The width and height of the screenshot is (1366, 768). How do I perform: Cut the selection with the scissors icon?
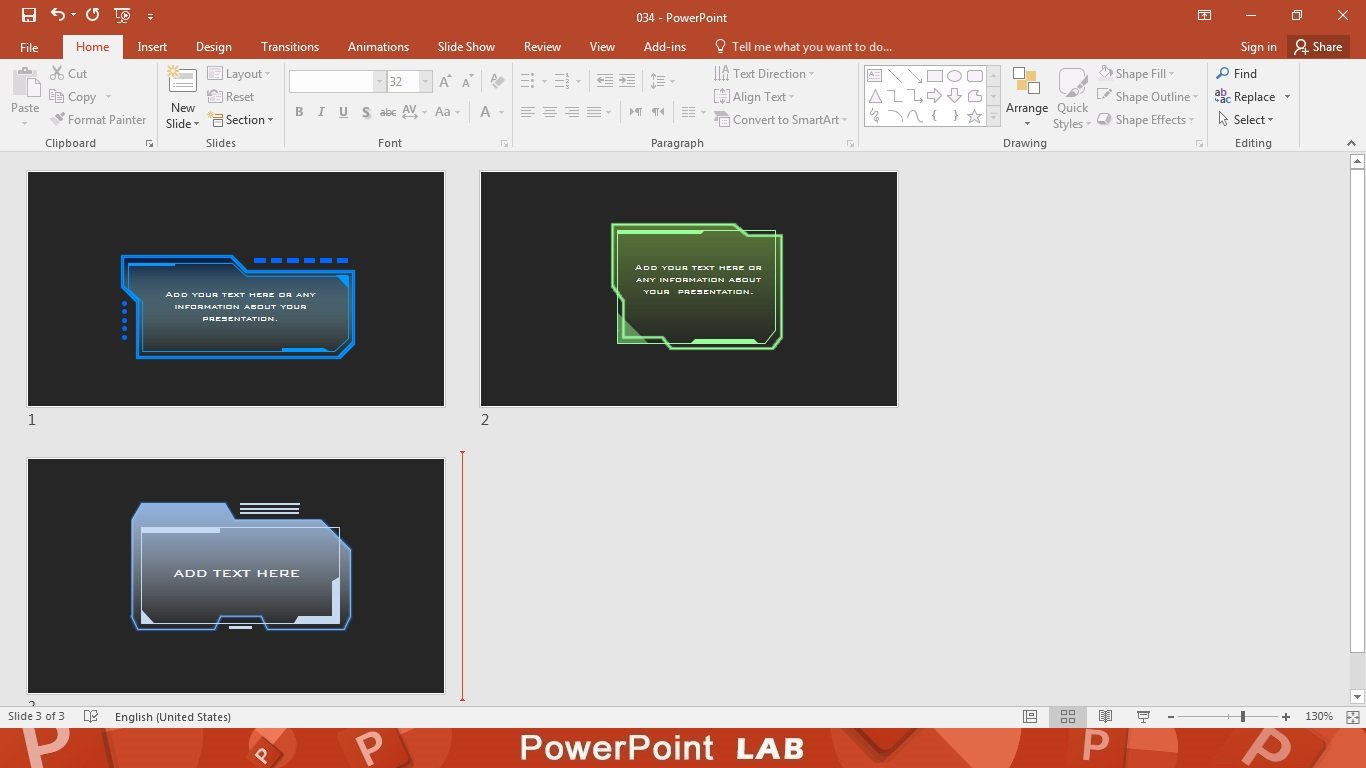click(68, 74)
